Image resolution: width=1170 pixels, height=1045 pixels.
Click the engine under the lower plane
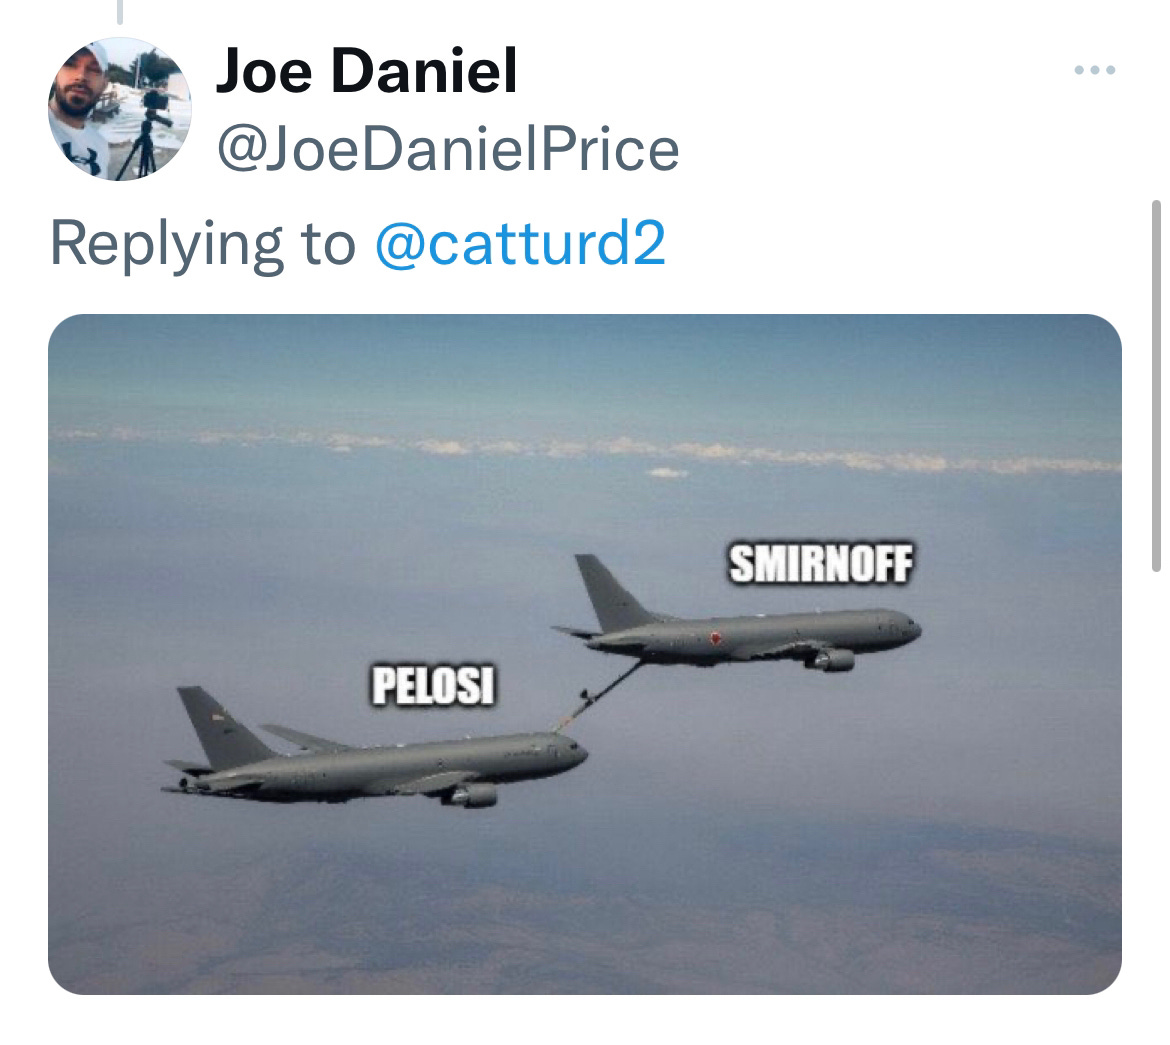[x=472, y=796]
